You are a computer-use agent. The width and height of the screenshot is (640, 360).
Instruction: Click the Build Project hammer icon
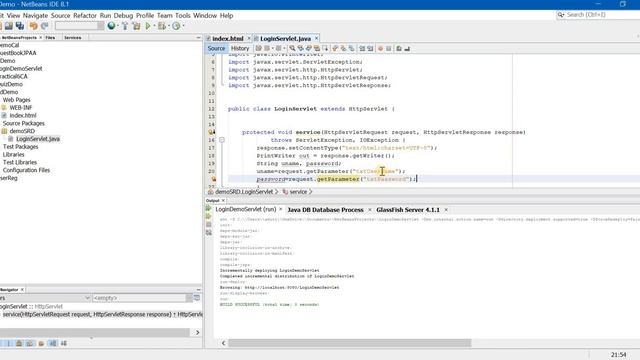point(125,26)
